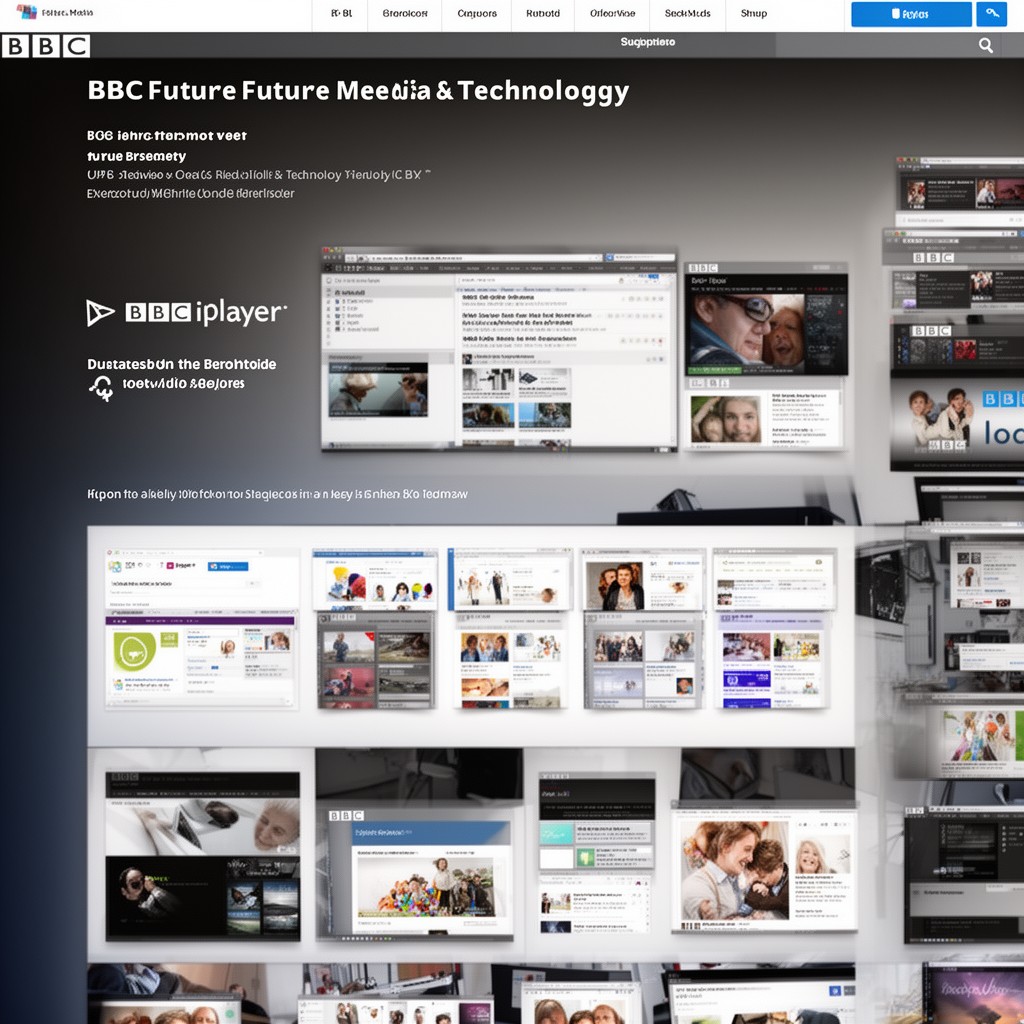Select the 'Cnjuors' nav item

[x=477, y=13]
